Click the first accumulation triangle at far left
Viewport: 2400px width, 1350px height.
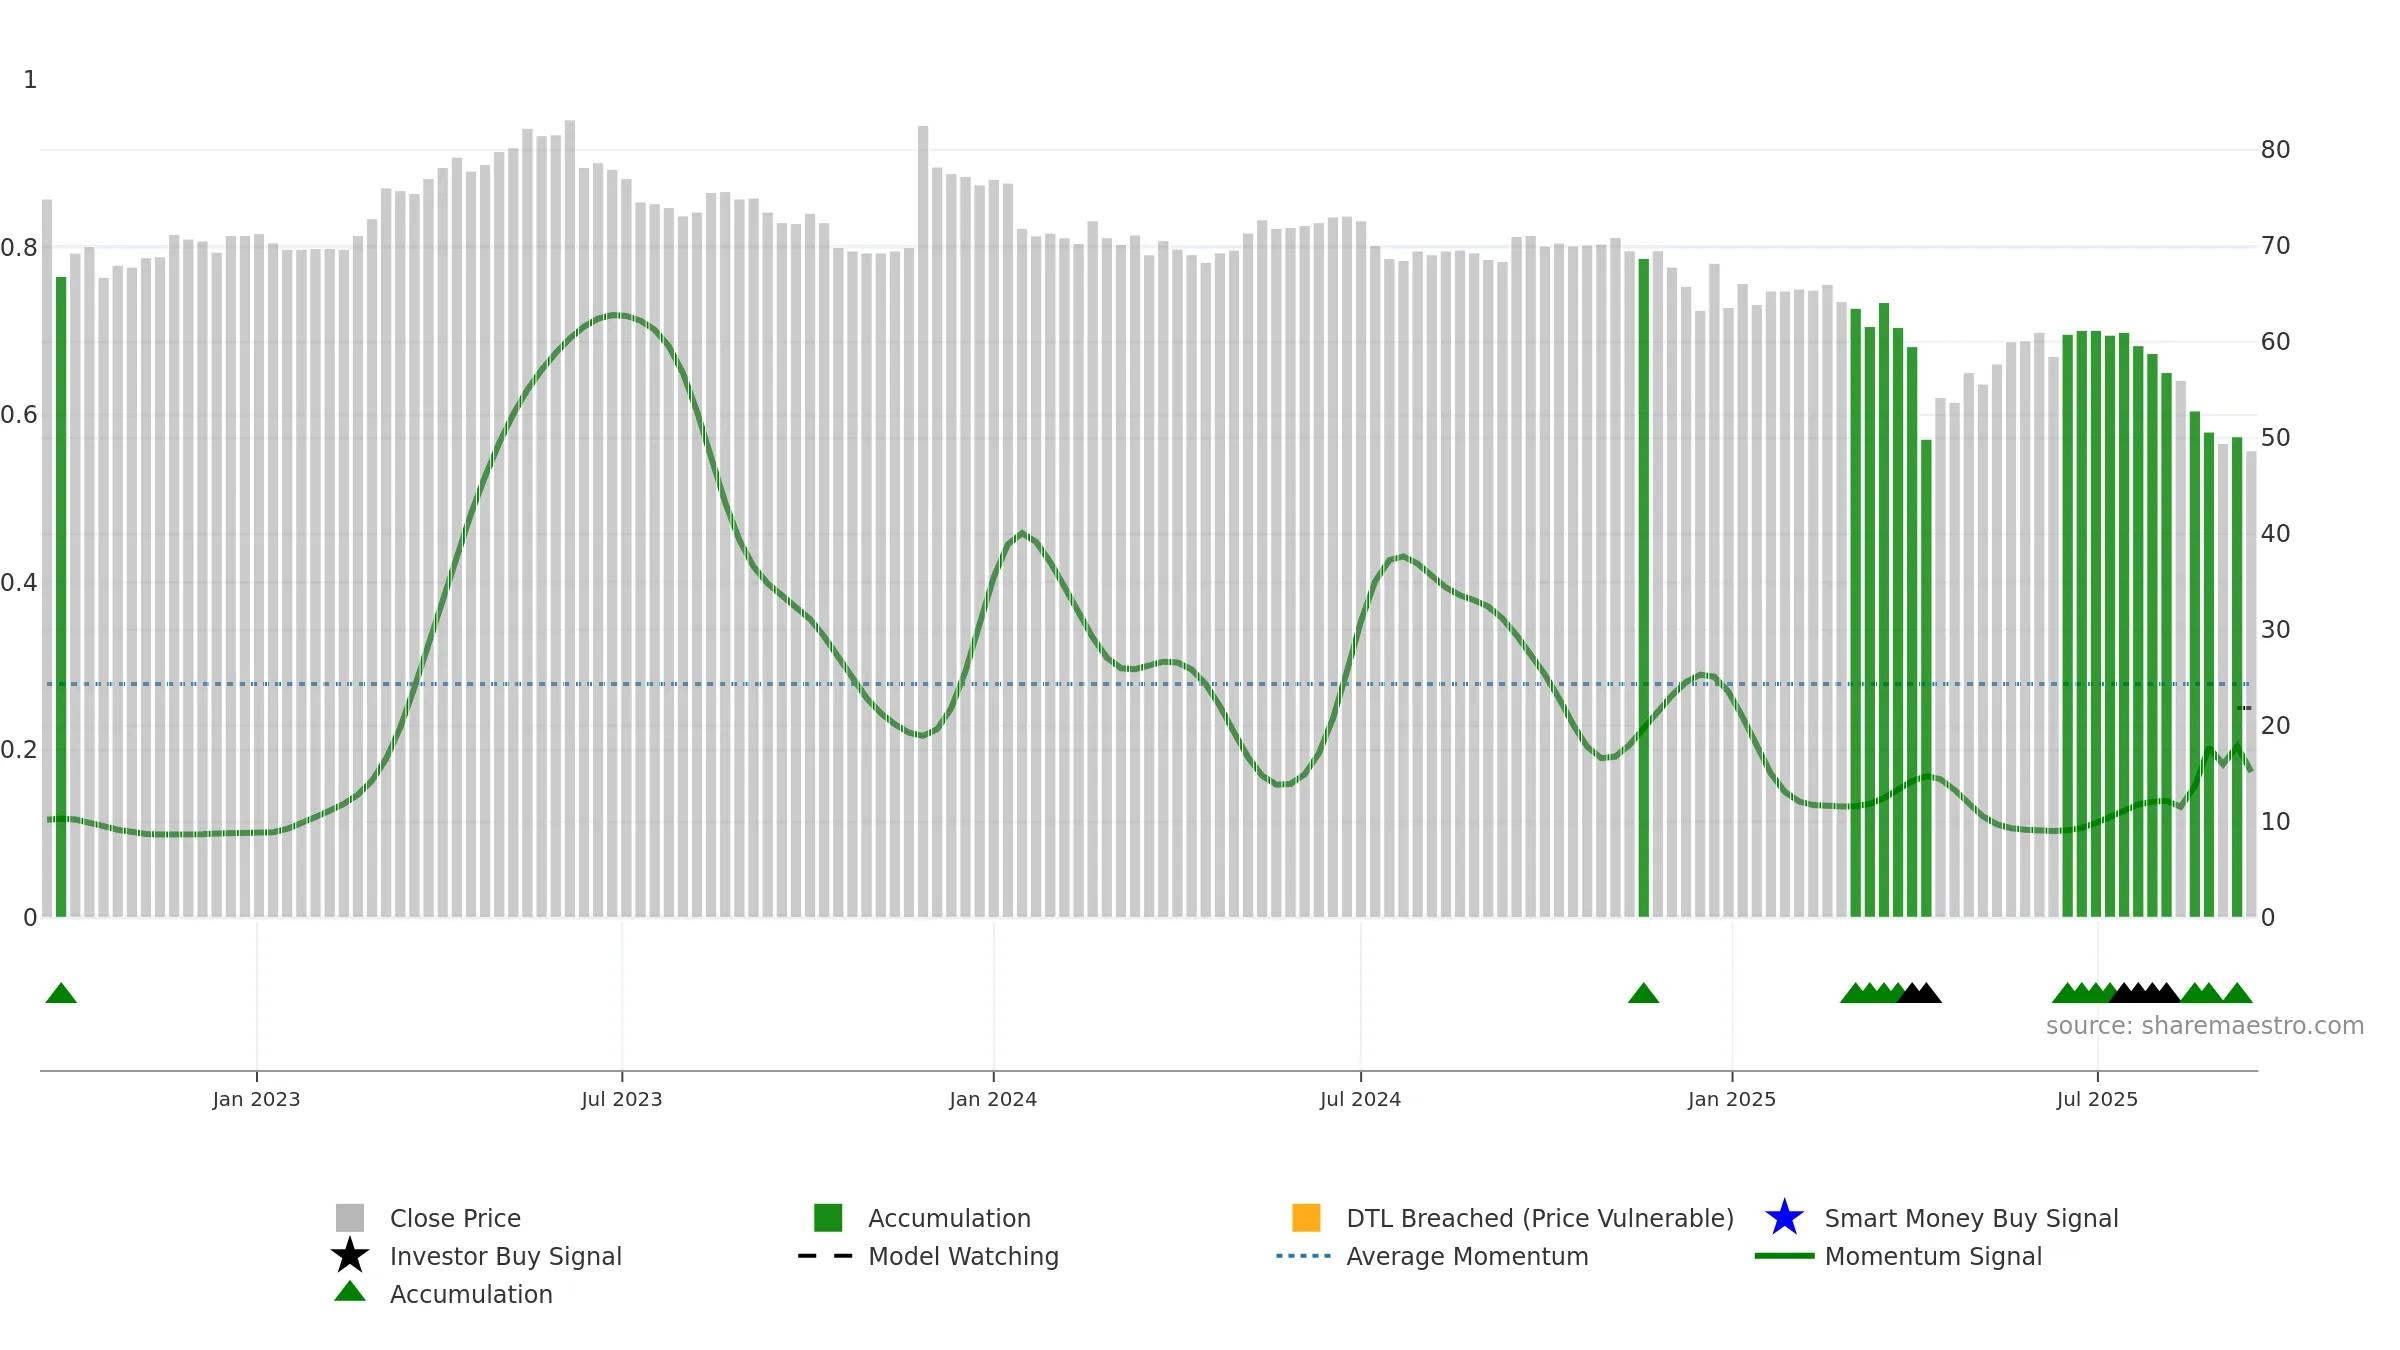pyautogui.click(x=61, y=993)
